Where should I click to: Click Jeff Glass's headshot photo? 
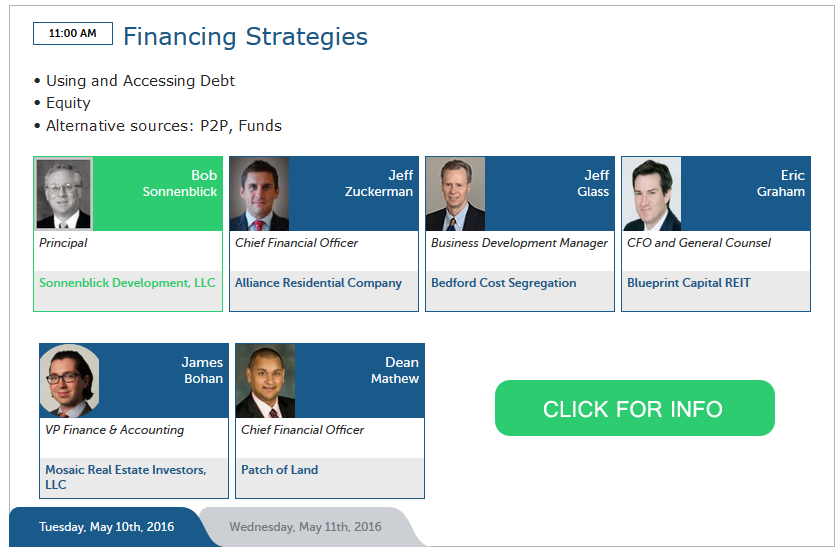tap(456, 194)
